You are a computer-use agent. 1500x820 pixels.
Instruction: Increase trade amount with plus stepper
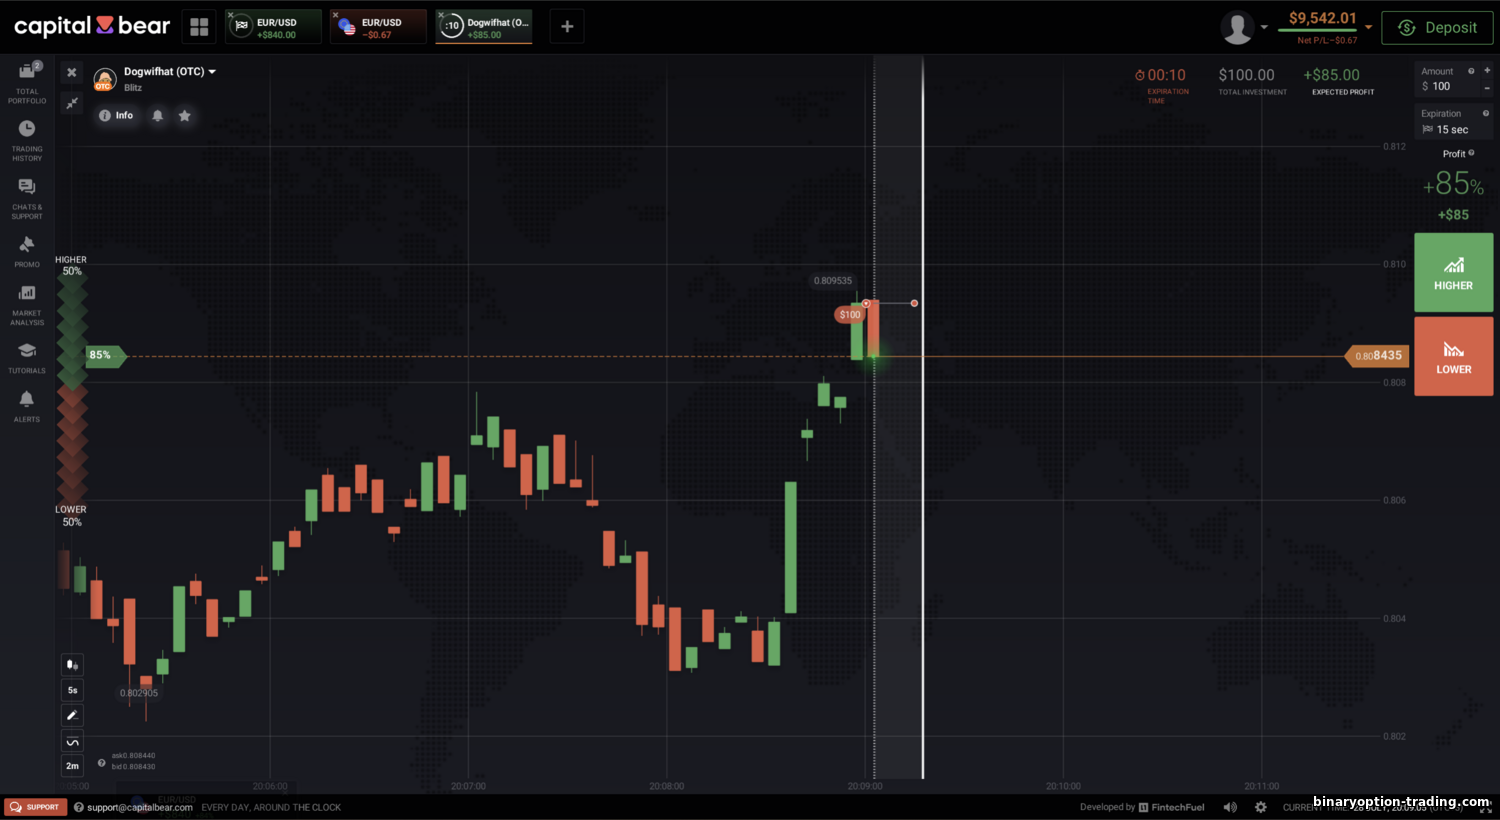[x=1487, y=71]
